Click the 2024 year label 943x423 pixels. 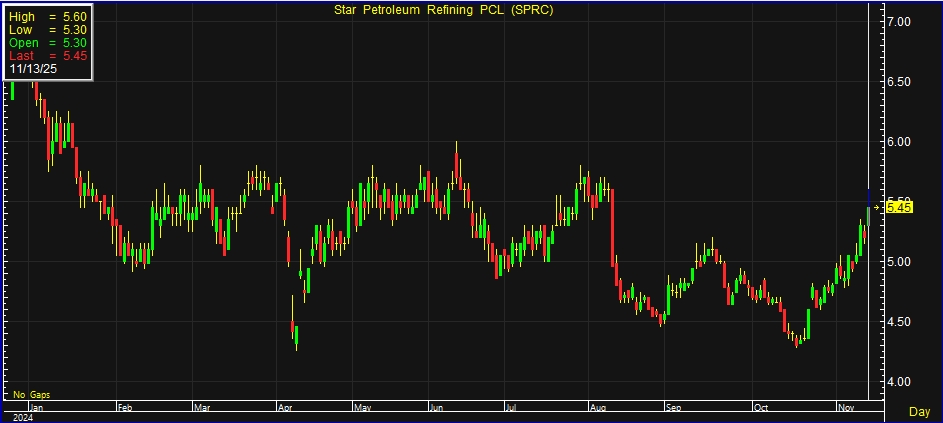[18, 418]
